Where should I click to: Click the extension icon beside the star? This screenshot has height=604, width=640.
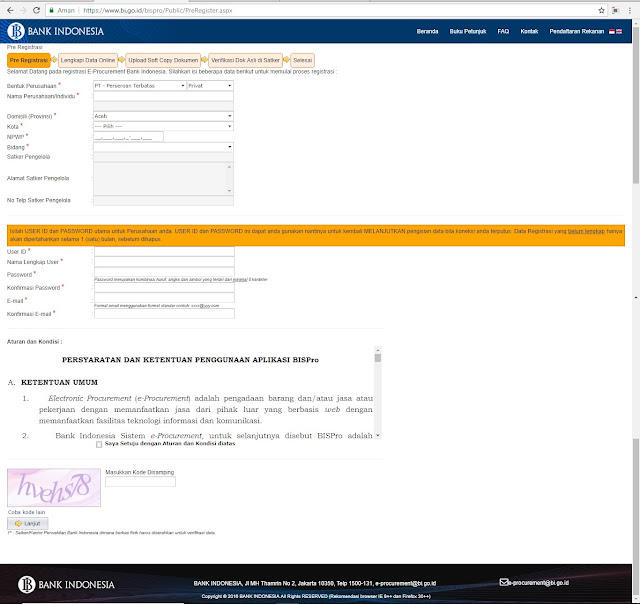(615, 11)
